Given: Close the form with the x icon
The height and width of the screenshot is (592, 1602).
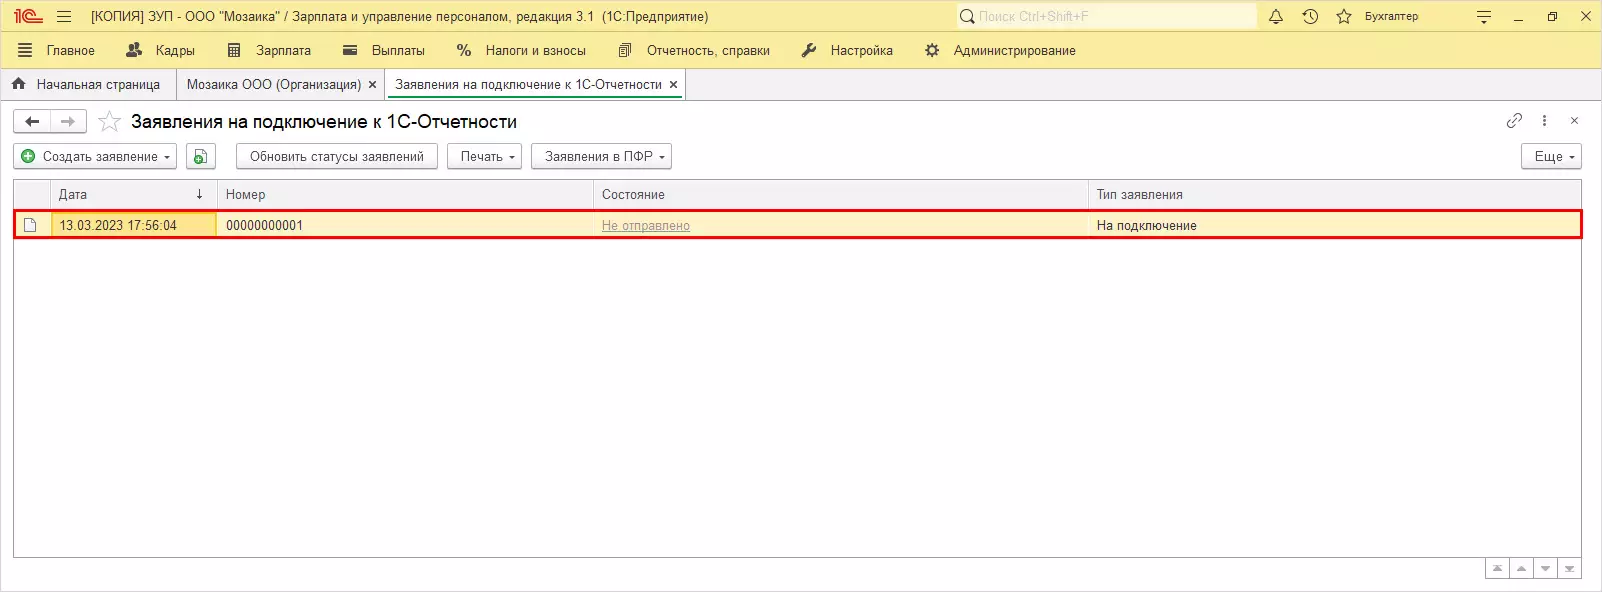Looking at the screenshot, I should [1574, 120].
